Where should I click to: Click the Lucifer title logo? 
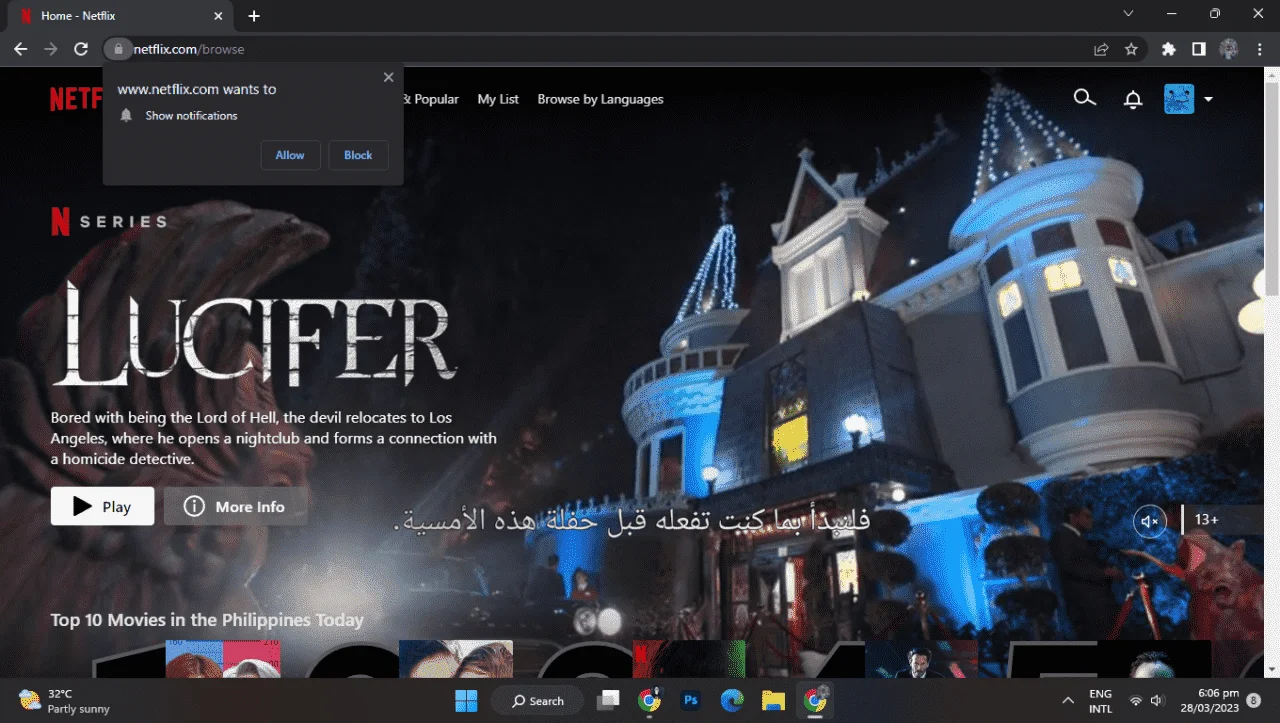(254, 335)
